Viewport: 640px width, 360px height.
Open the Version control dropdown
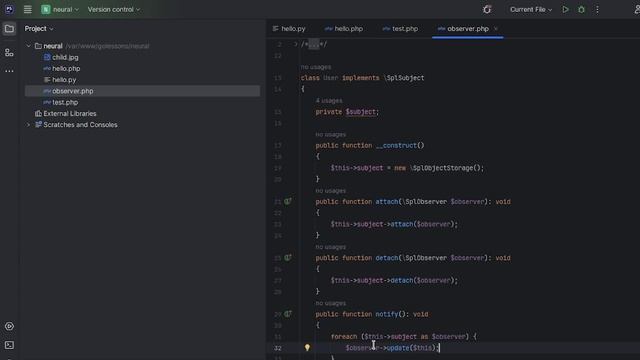pyautogui.click(x=113, y=9)
